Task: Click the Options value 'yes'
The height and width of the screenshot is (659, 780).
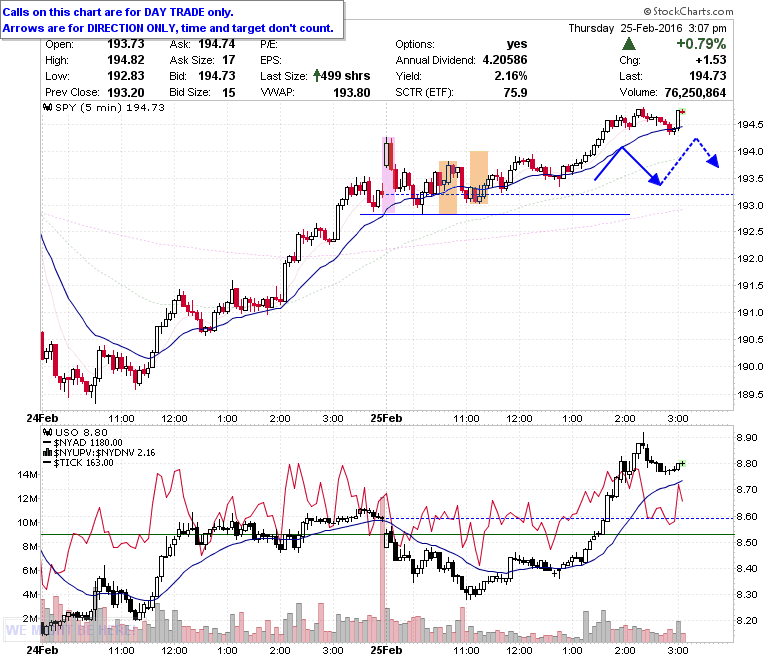Action: (x=517, y=44)
